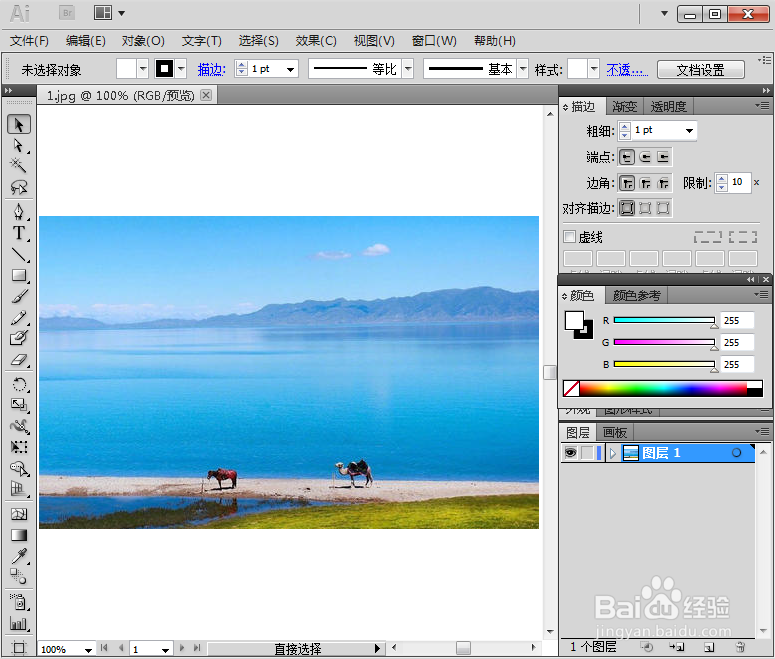Screen dimensions: 775x659
Task: Select the Shape Builder tool
Action: tap(19, 468)
